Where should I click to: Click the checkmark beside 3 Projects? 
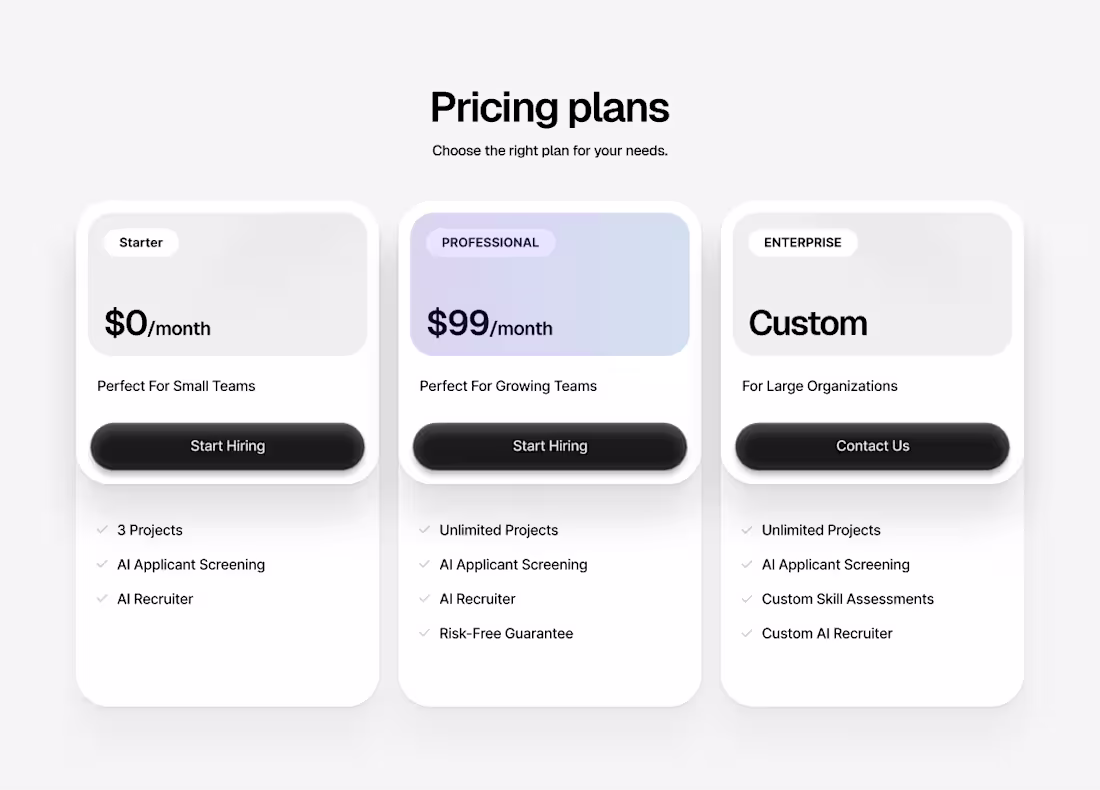click(102, 530)
